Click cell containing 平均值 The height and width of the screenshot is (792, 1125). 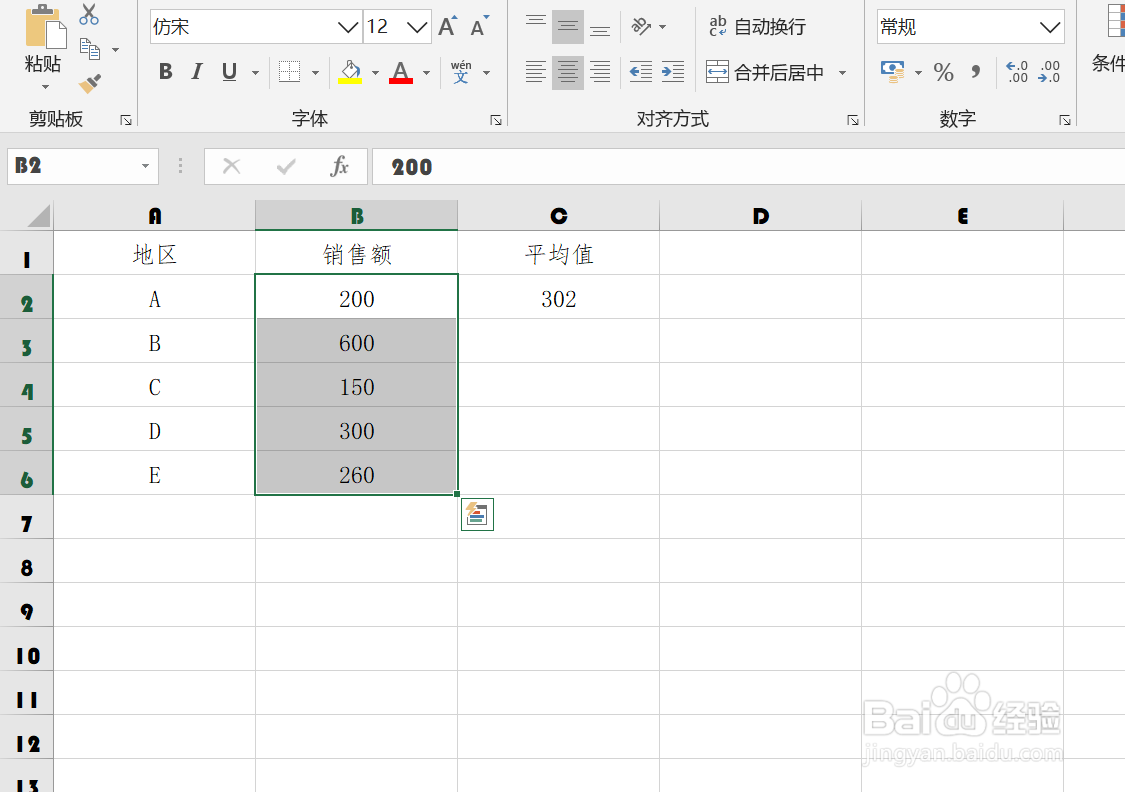point(558,253)
